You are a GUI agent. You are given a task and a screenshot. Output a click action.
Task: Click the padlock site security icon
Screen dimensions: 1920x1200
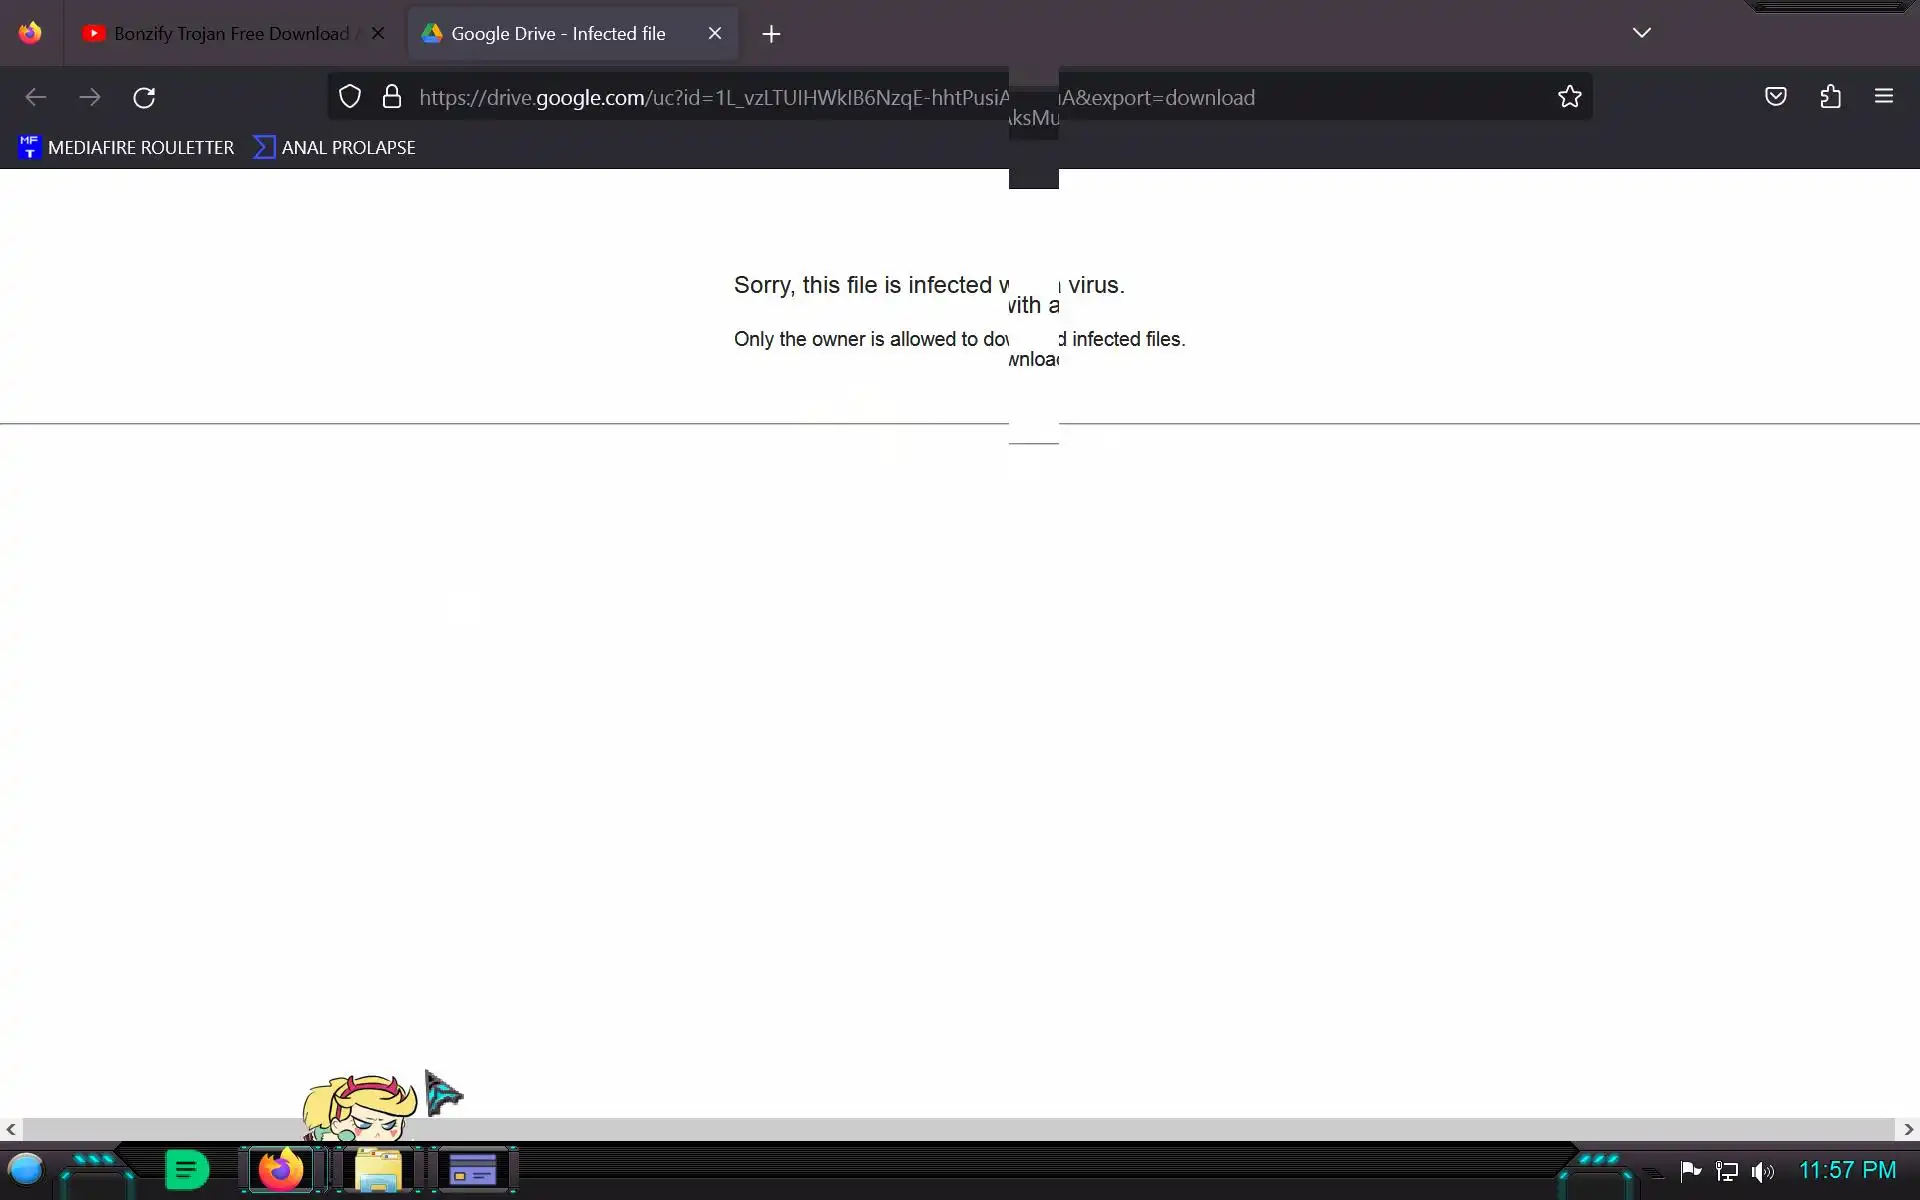click(392, 97)
